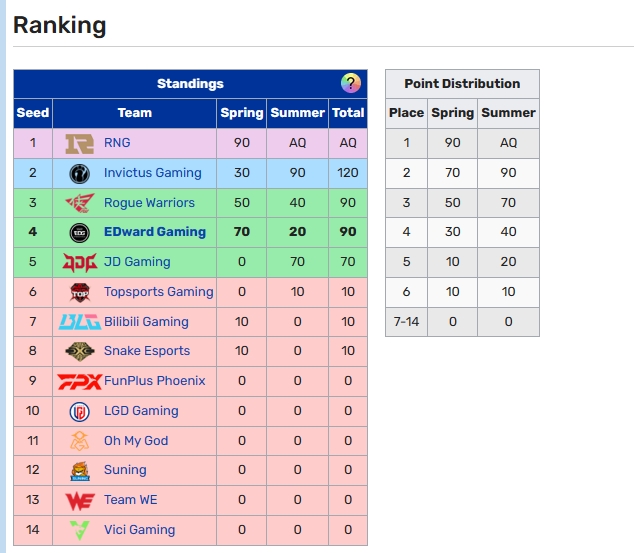This screenshot has height=553, width=634.
Task: Click the Vici Gaming logo icon
Action: click(79, 530)
